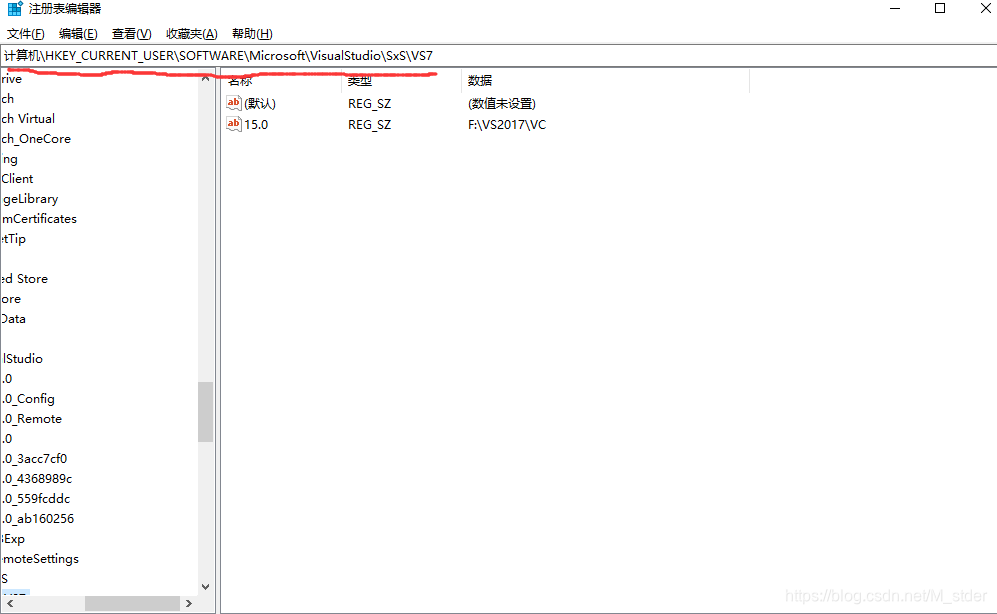Select the 15.0_Remote registry key
Screen dimensions: 997x614
[x=32, y=418]
